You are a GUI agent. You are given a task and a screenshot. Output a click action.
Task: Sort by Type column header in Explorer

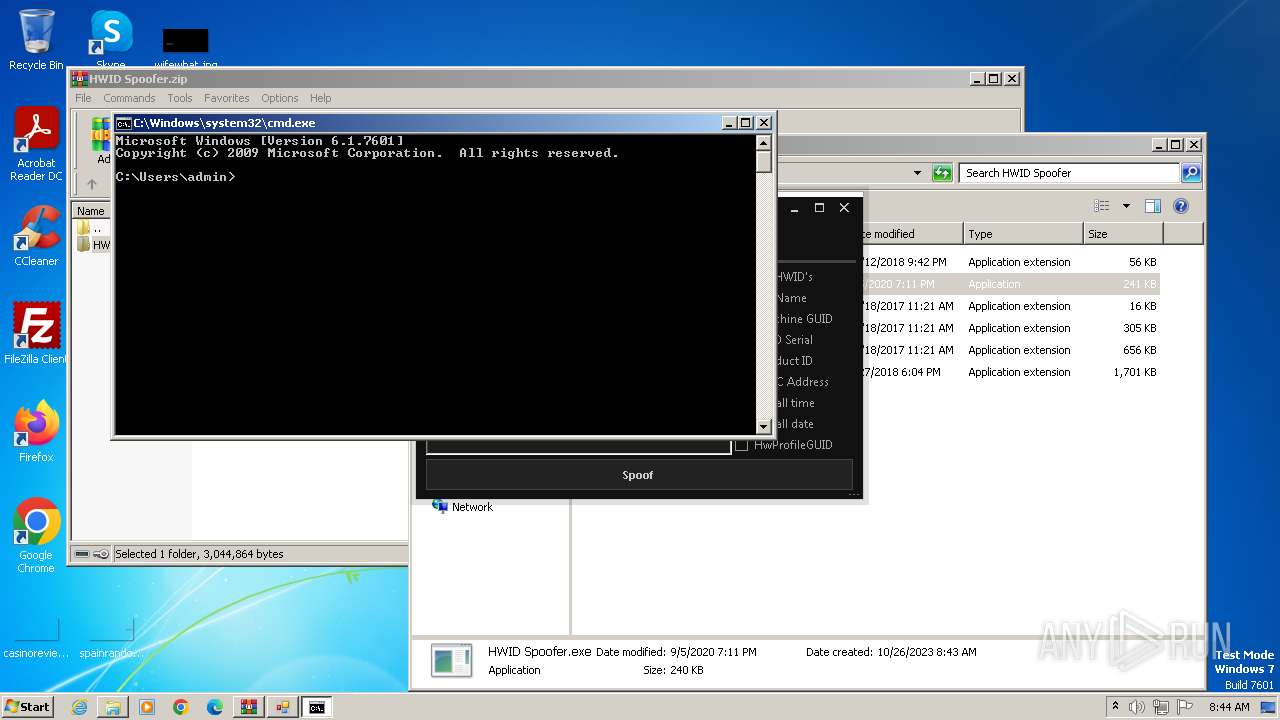pos(1023,234)
